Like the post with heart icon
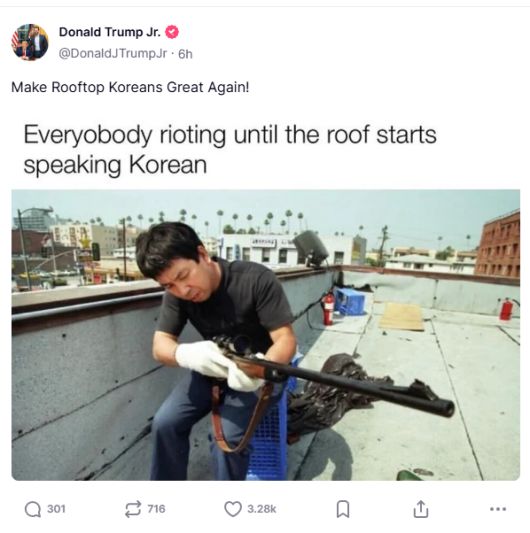The image size is (530, 533). tap(233, 509)
